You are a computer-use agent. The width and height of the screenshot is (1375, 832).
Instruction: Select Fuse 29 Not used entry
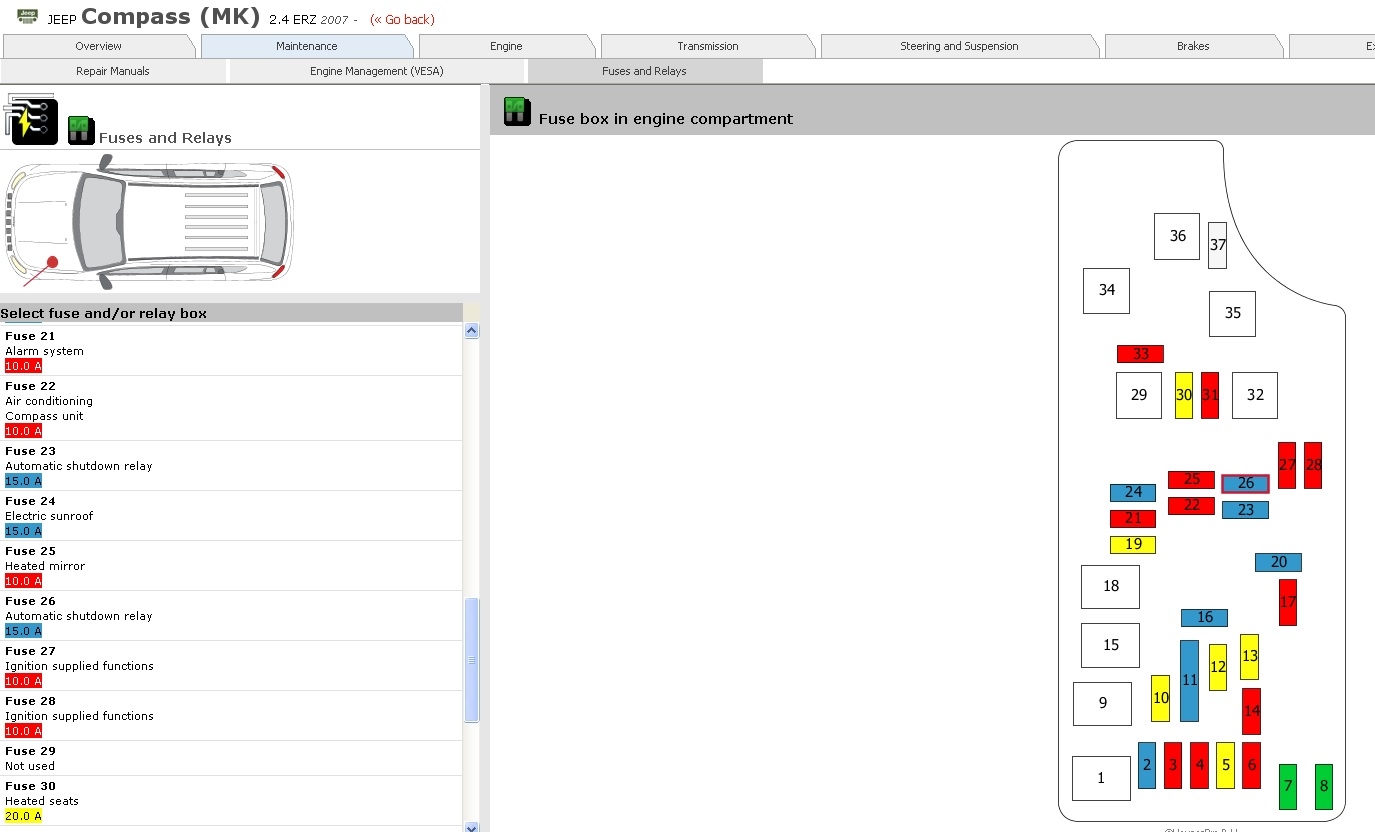coord(231,758)
